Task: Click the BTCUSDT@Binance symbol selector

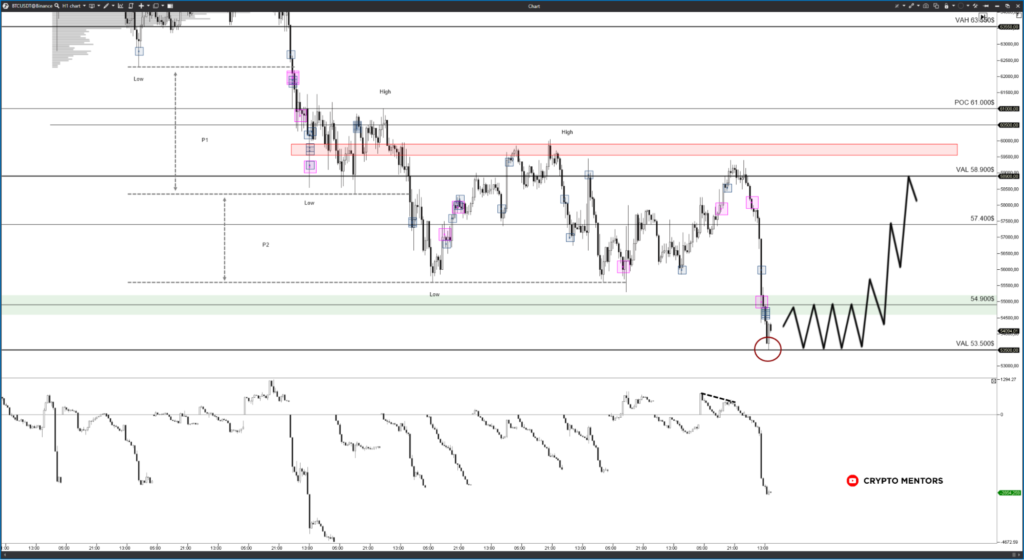Action: [x=30, y=8]
